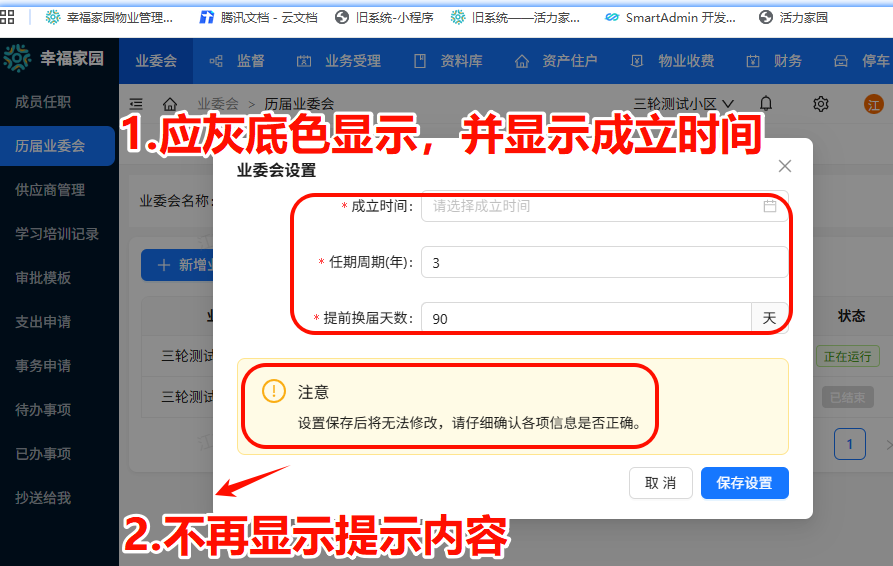Open the 幸福家园物业管理 bookmark

tap(109, 18)
